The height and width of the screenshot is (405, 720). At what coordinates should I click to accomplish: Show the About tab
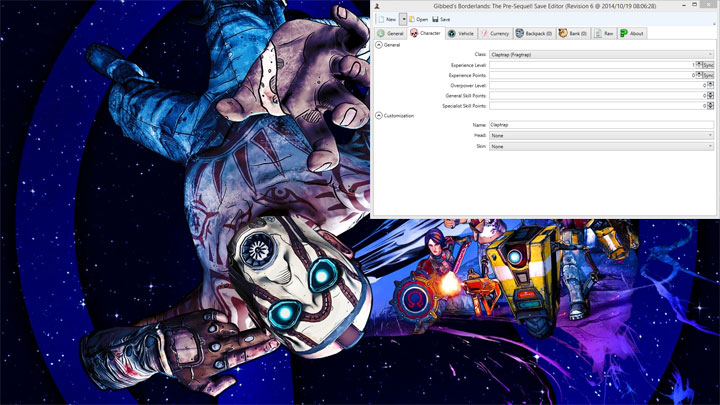(632, 34)
